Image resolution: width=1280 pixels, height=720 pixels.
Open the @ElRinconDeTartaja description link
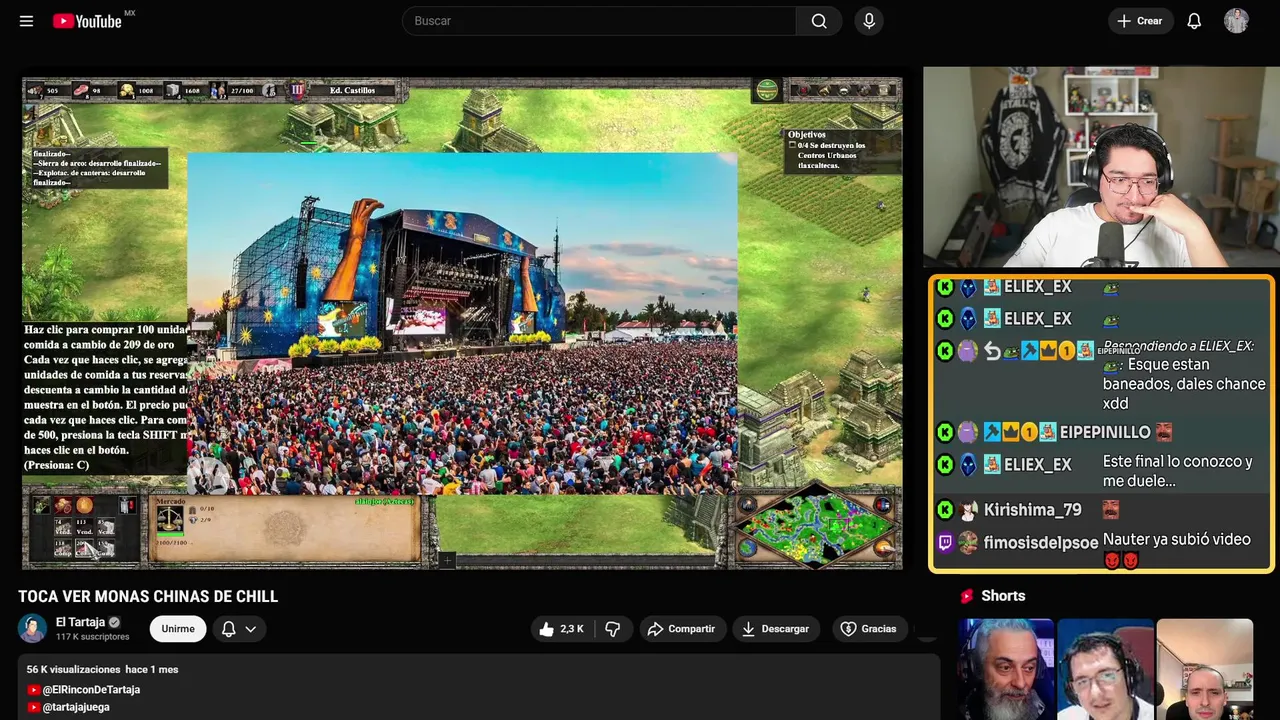(91, 690)
